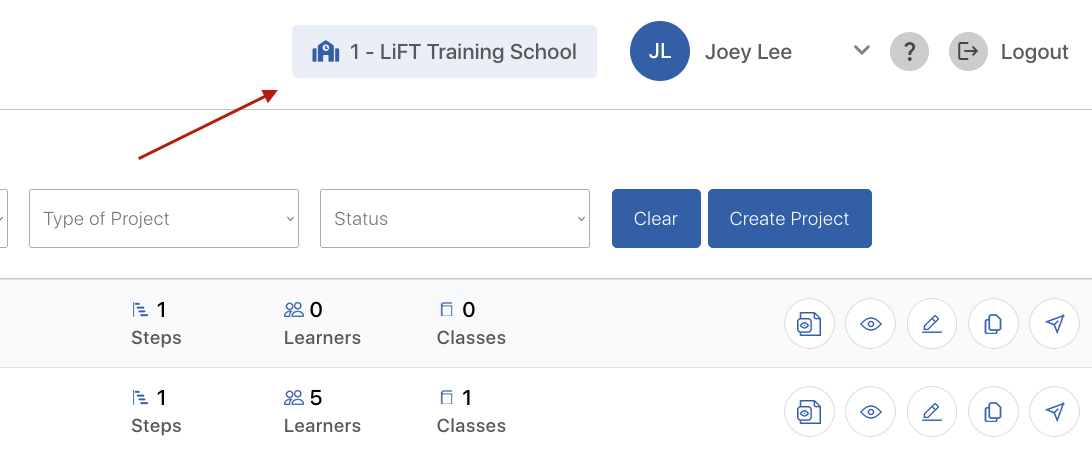This screenshot has height=452, width=1092.
Task: Duplicate the first project with the copy icon
Action: point(993,324)
